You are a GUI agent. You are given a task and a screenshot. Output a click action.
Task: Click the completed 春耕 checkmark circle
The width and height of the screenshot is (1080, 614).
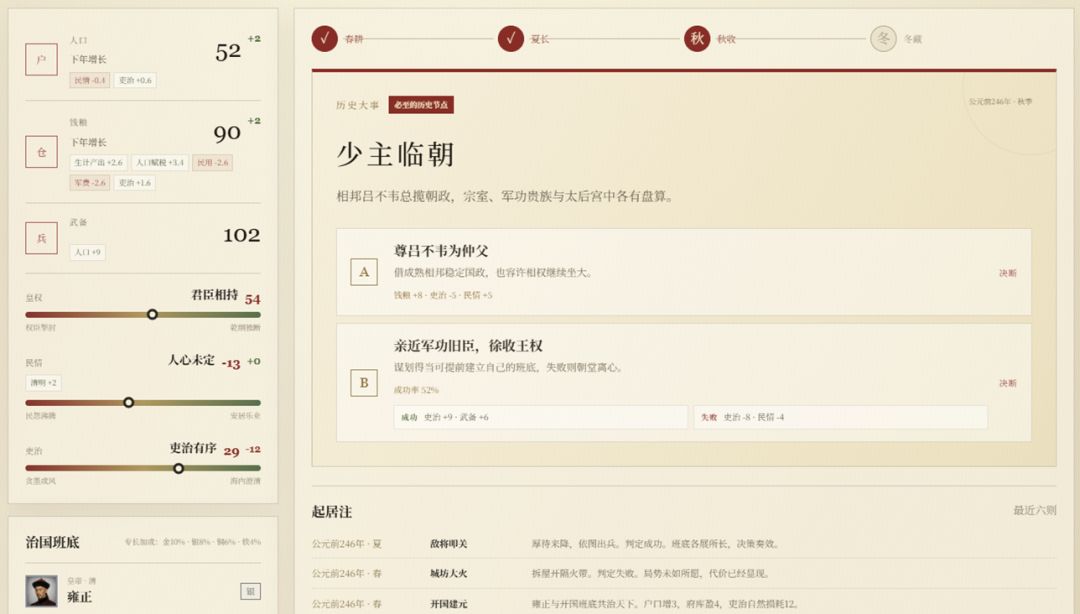pos(324,39)
